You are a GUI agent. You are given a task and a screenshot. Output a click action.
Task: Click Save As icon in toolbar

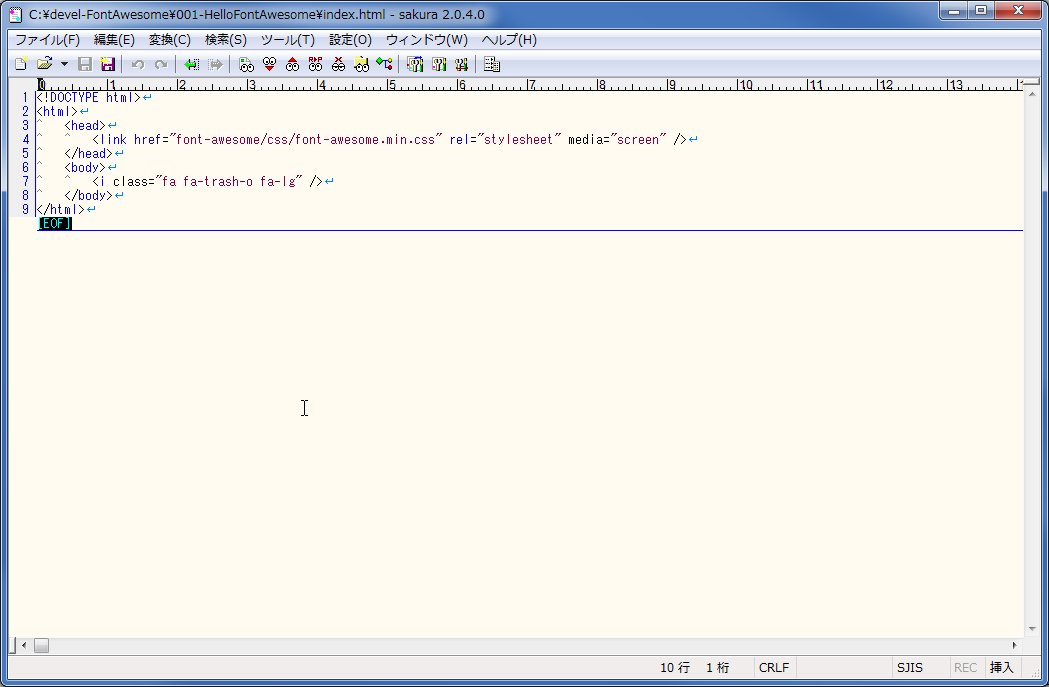108,64
